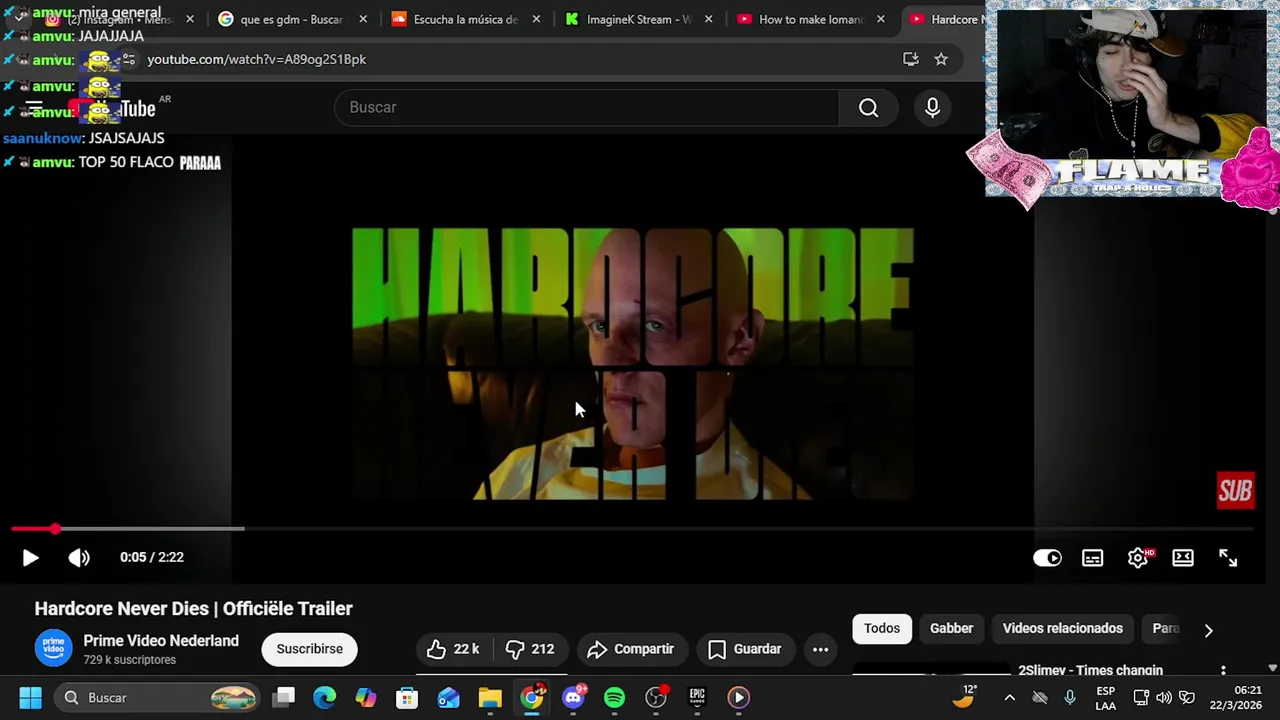Open File Explorer from taskbar
This screenshot has width=1280, height=720.
[x=490, y=697]
